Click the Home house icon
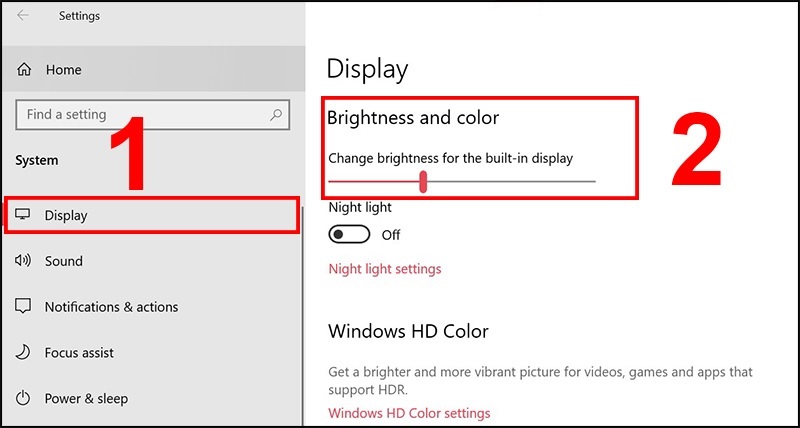 tap(24, 69)
